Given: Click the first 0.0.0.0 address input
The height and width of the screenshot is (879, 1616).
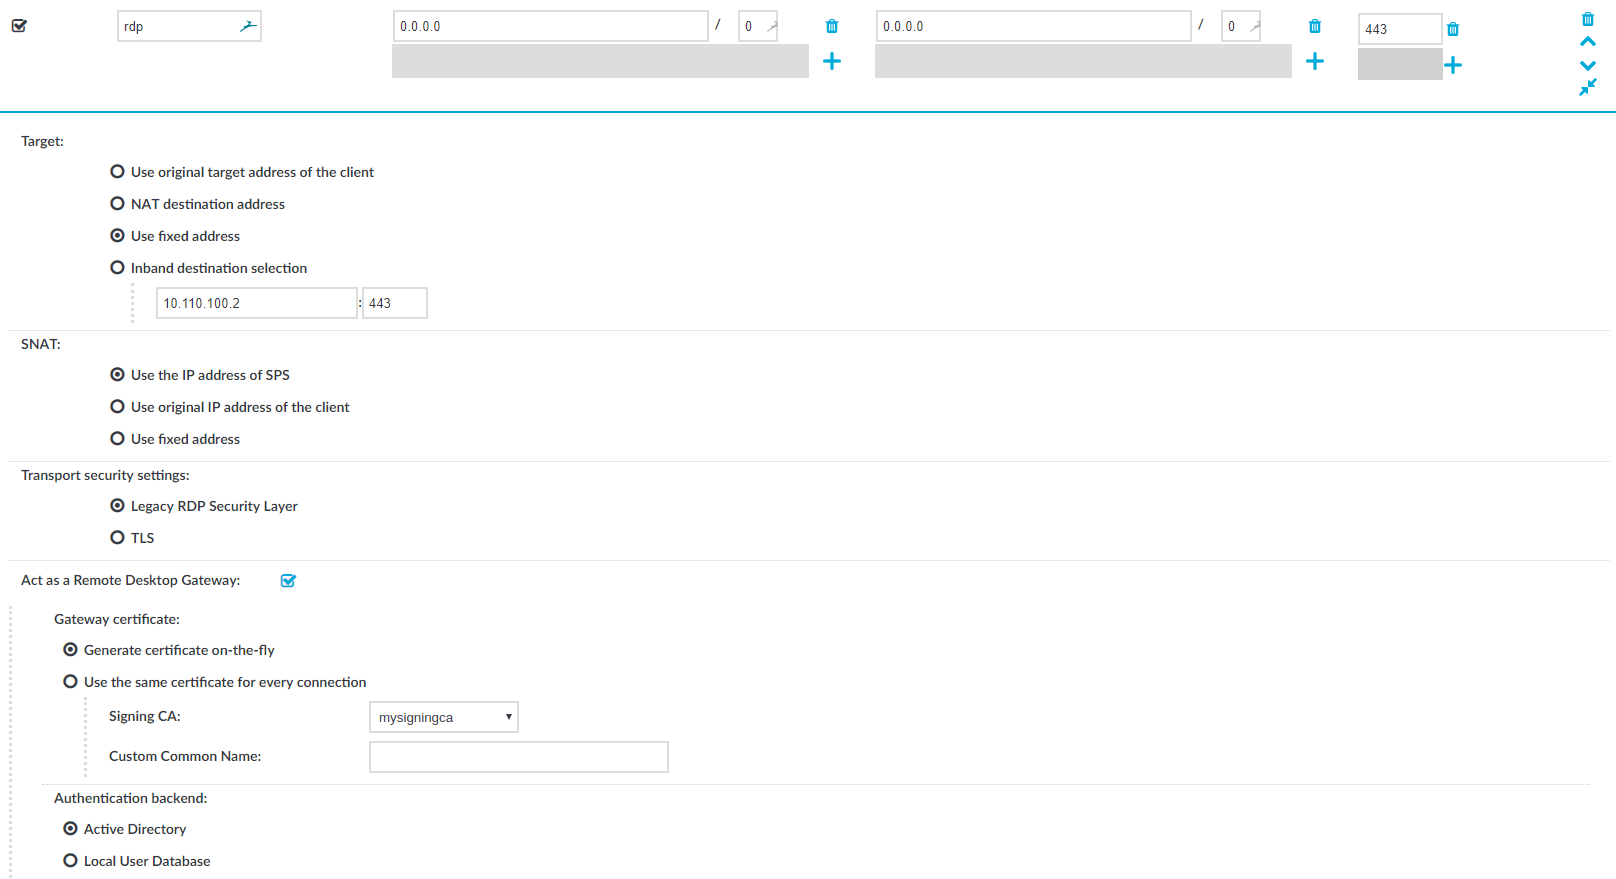Looking at the screenshot, I should pyautogui.click(x=551, y=26).
